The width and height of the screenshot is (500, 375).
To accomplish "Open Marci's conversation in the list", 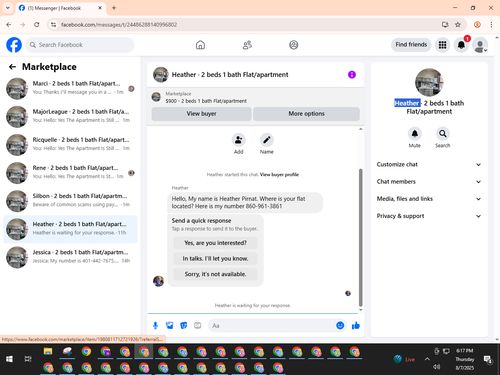I will [70, 88].
